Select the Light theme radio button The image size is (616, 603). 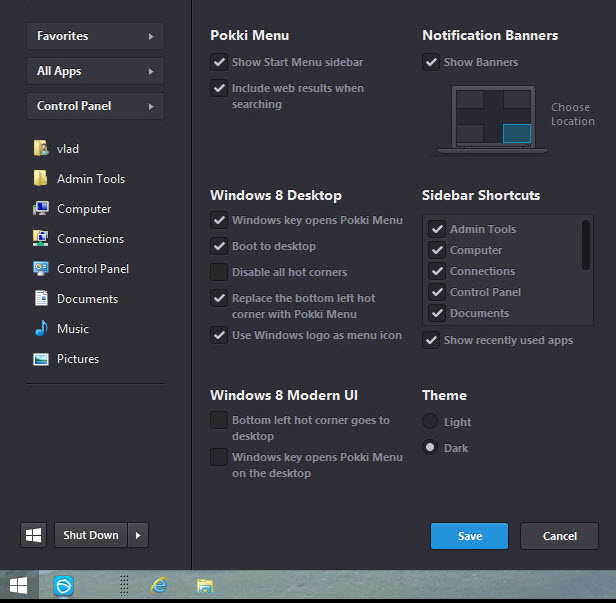pos(430,421)
